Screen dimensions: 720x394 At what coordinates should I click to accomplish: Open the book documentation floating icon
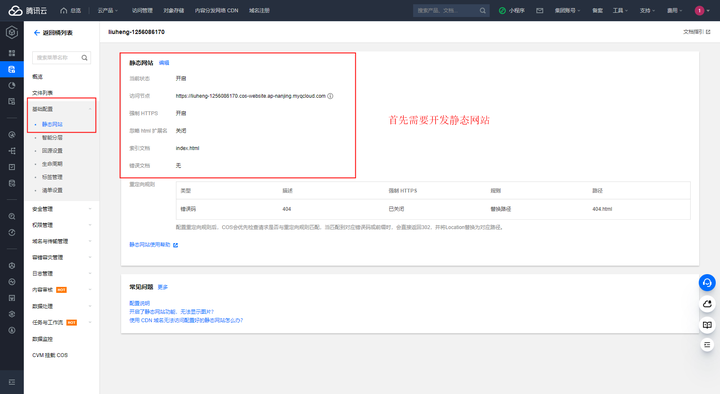point(707,325)
